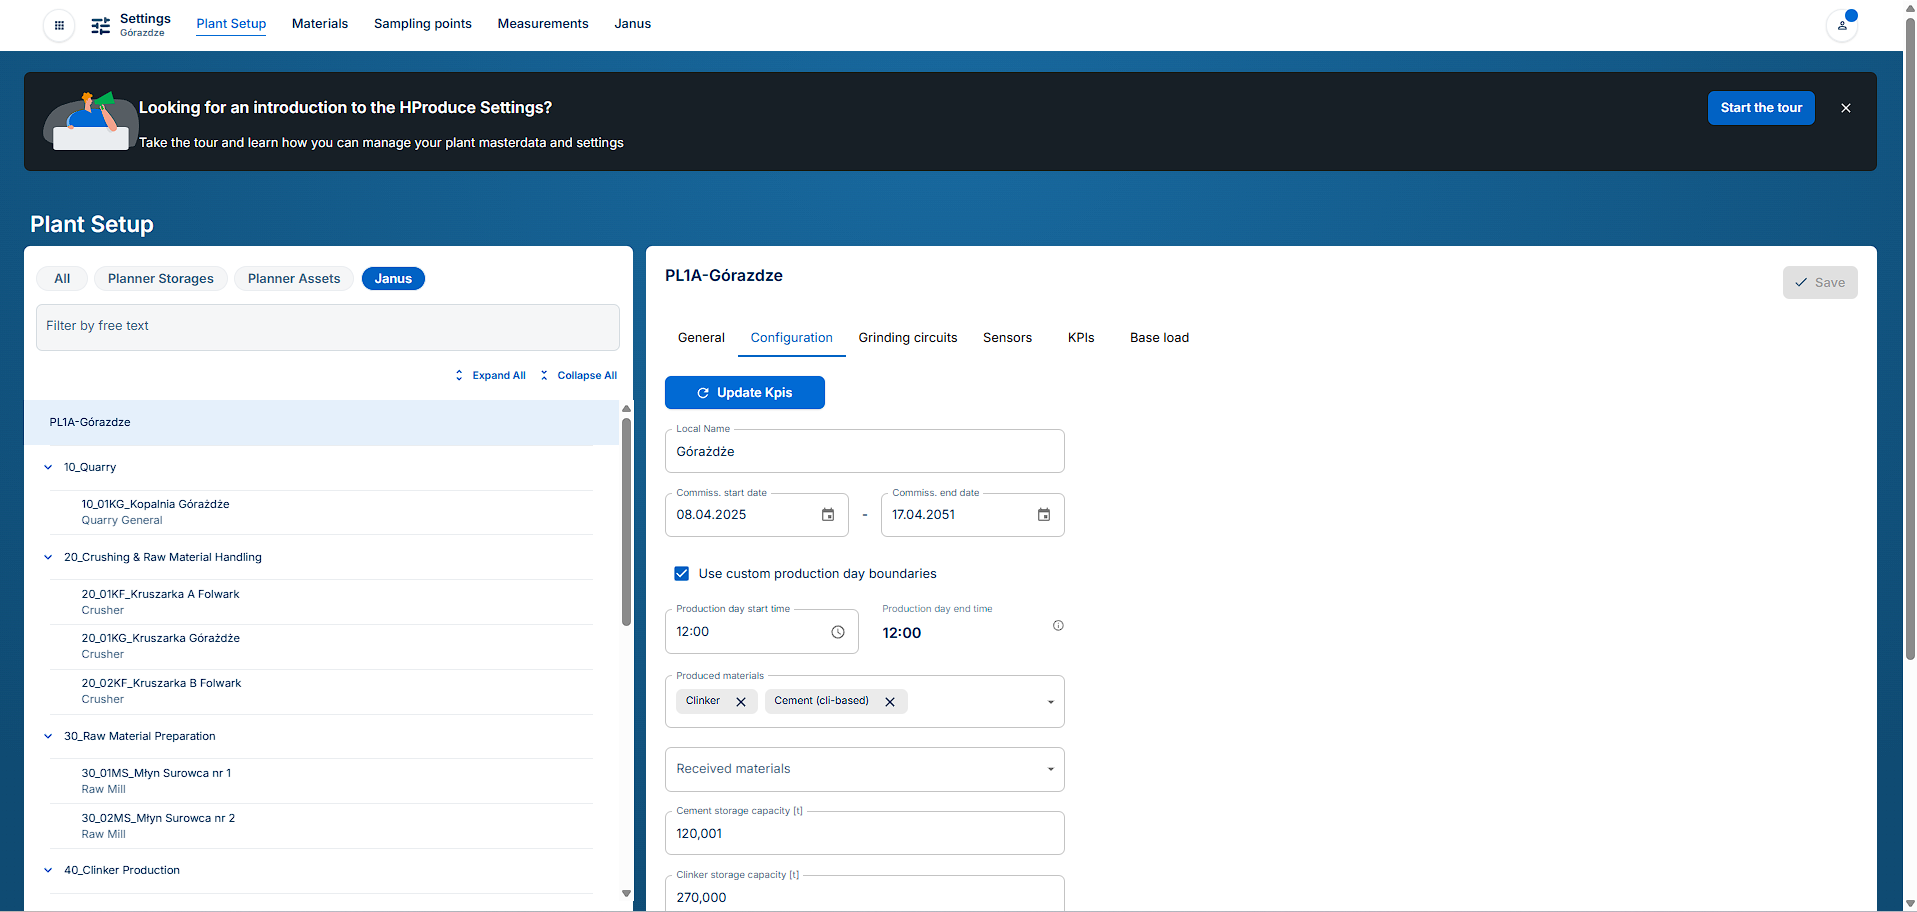
Task: Go to the Measurements menu
Action: [543, 24]
